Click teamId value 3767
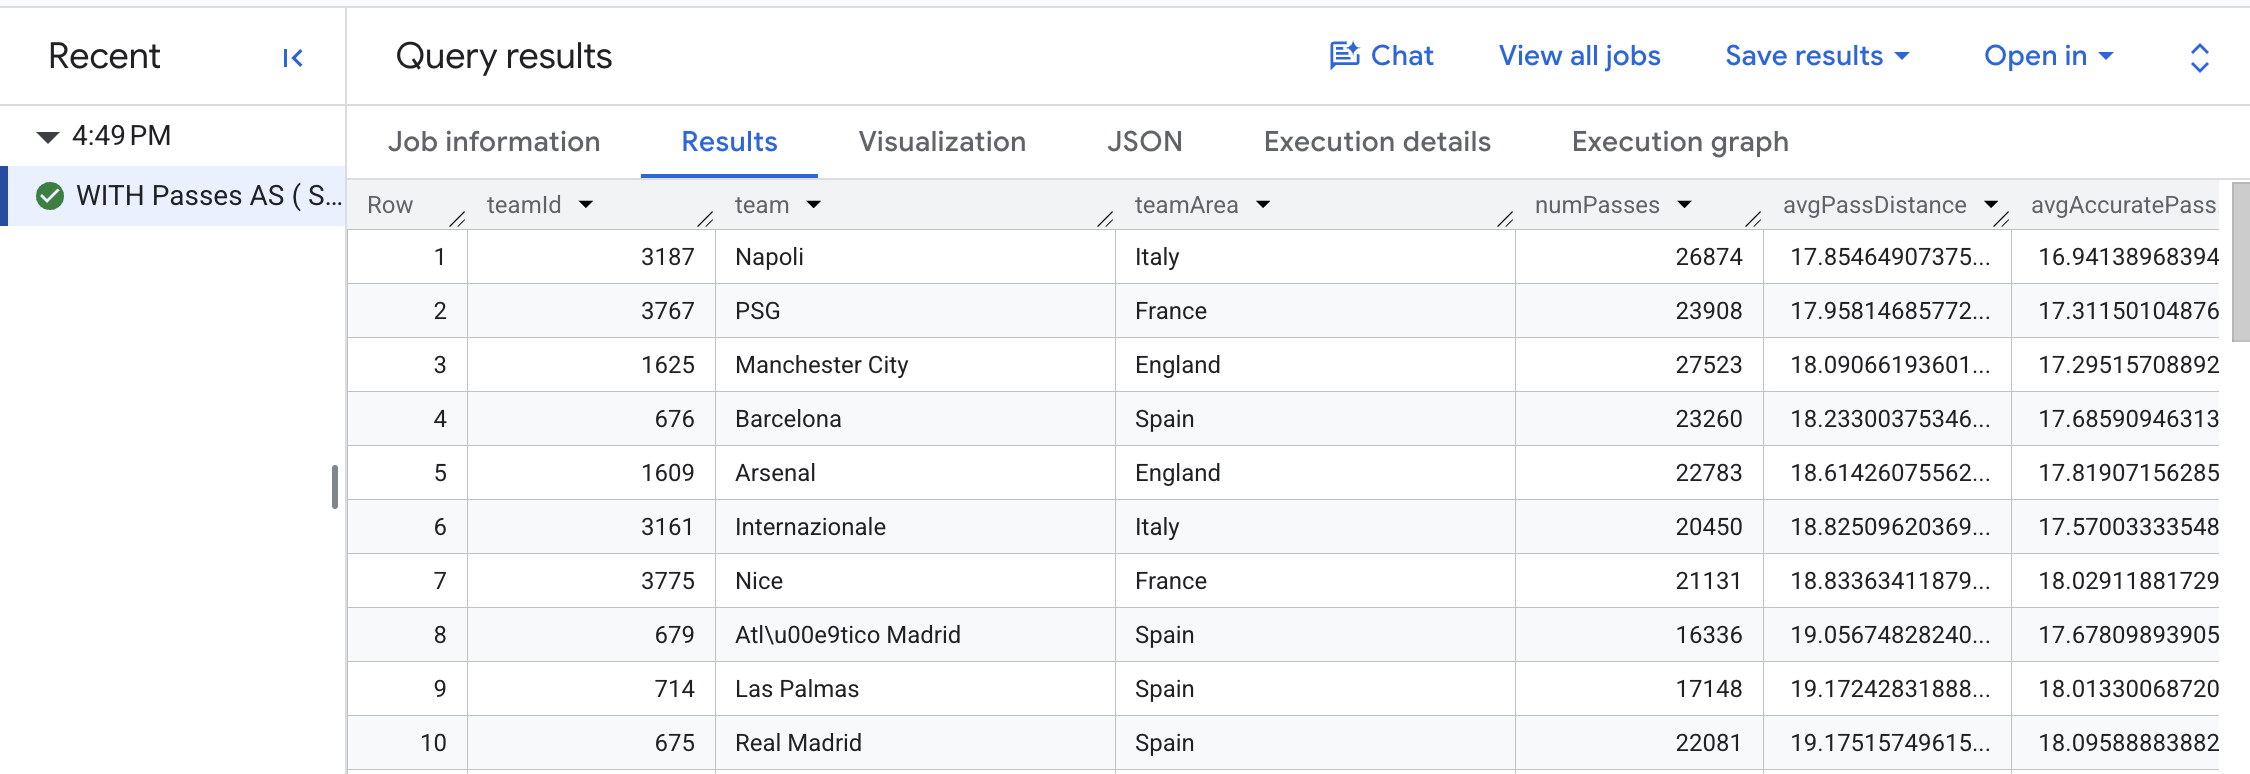The image size is (2250, 774). (667, 311)
